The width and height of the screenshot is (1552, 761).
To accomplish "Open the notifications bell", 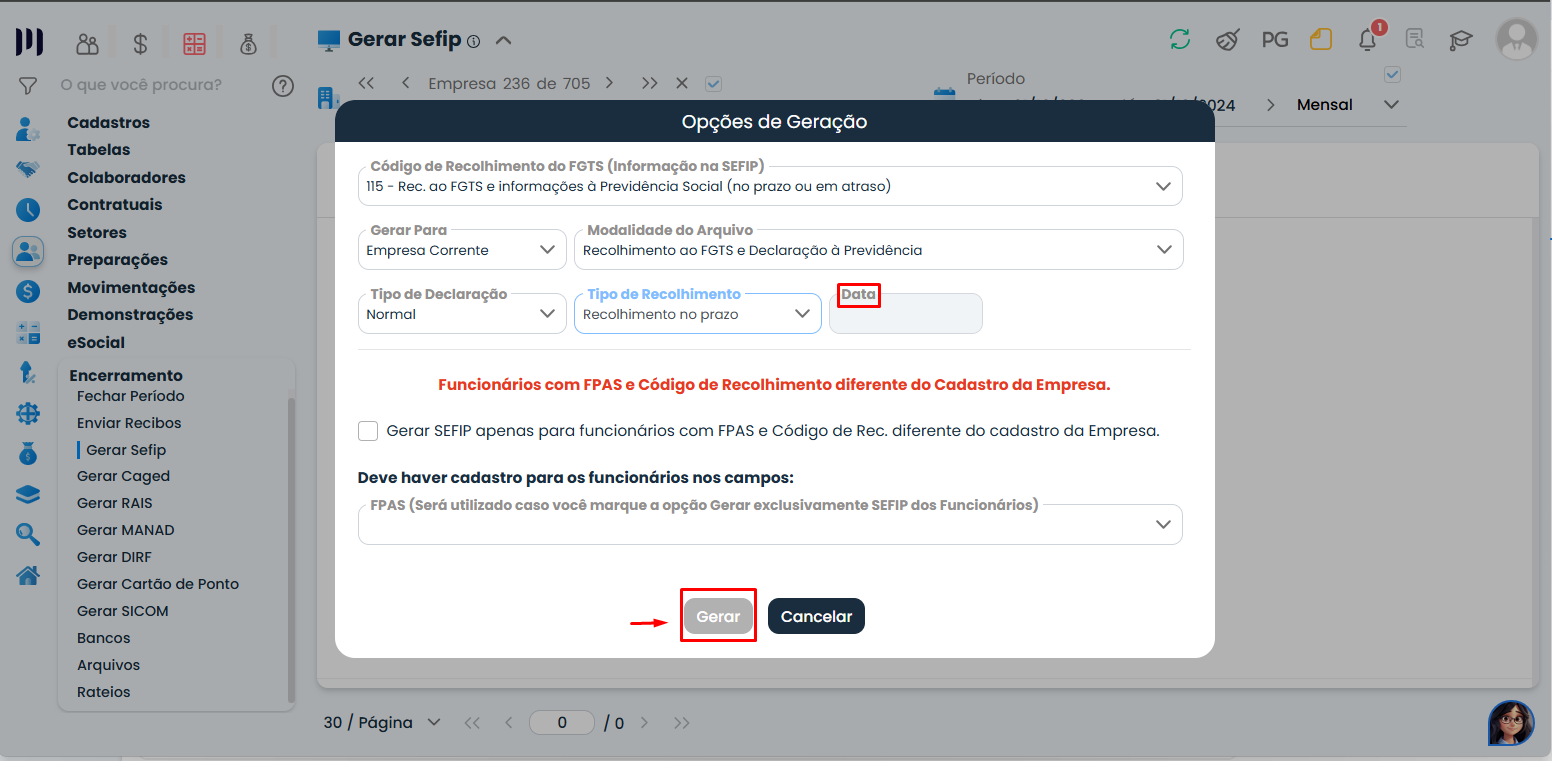I will coord(1368,40).
